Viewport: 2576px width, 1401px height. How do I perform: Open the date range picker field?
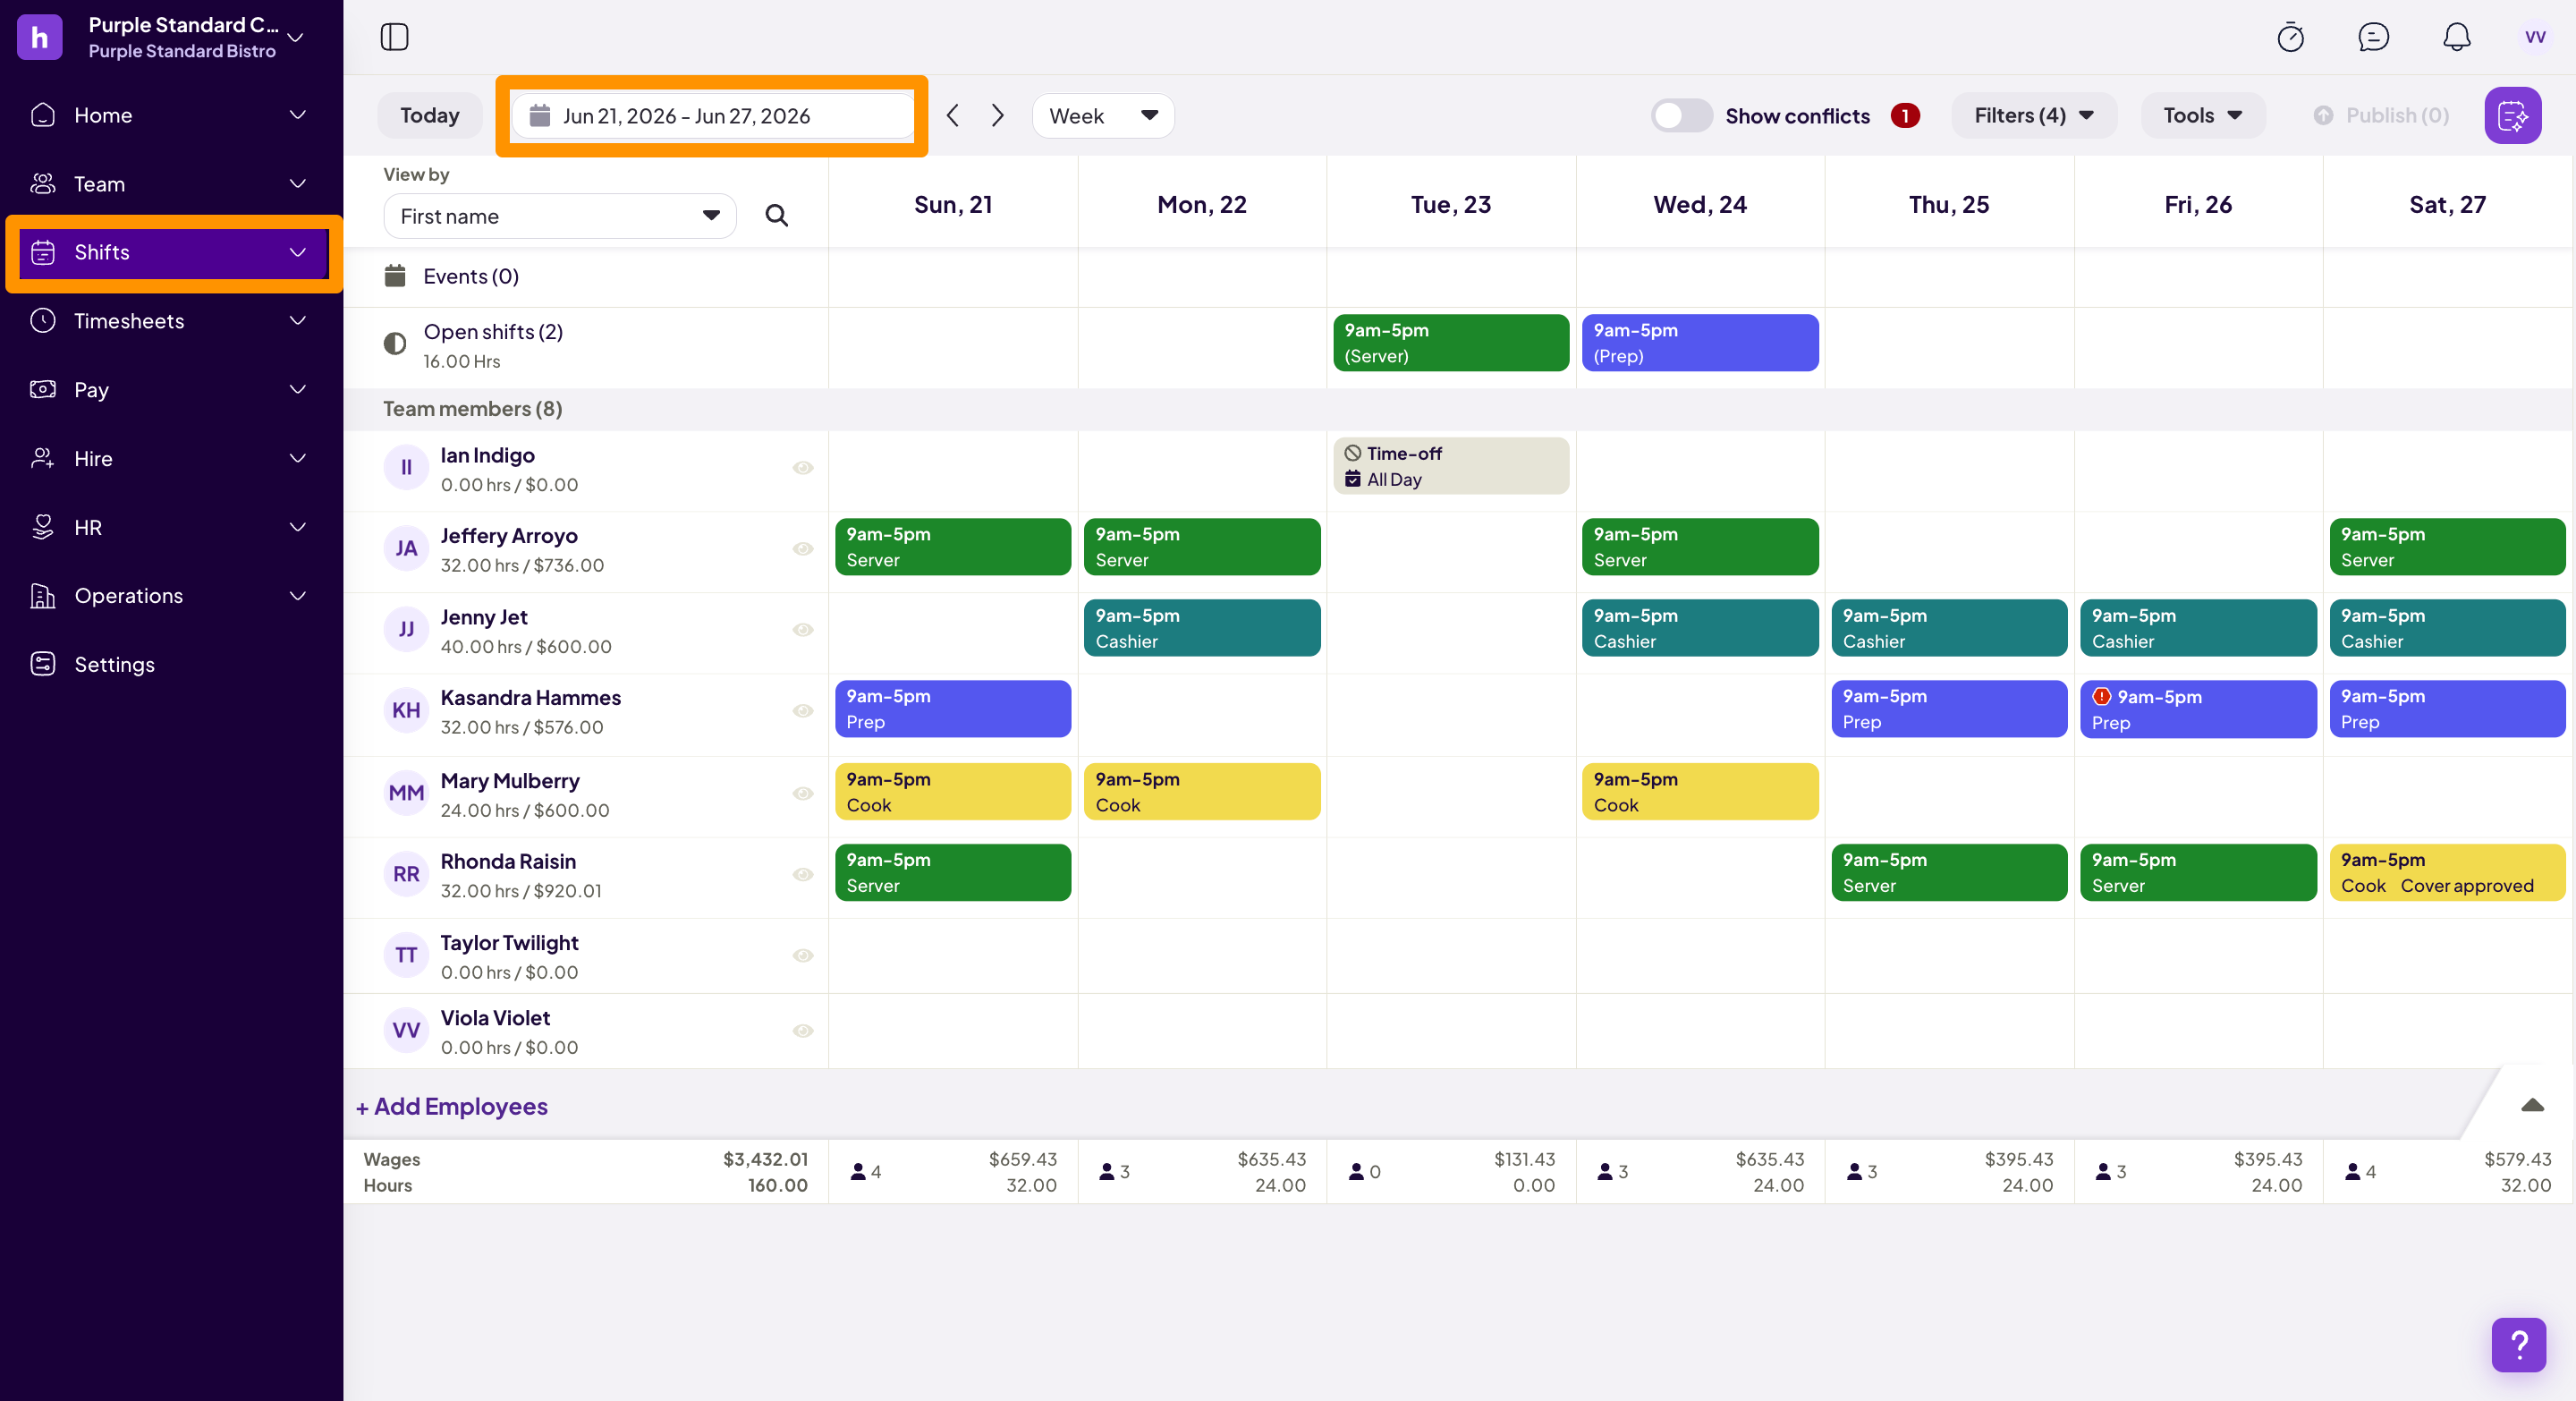point(712,116)
